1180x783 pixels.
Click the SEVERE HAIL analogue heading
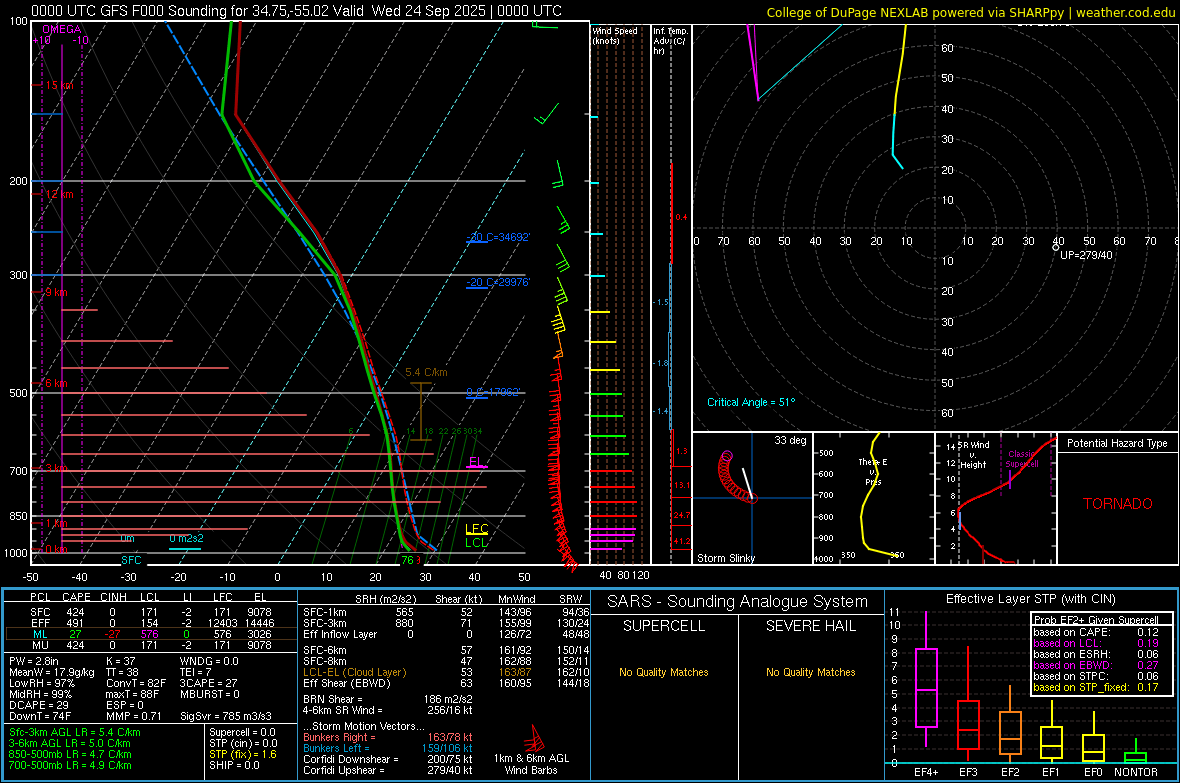click(x=810, y=626)
